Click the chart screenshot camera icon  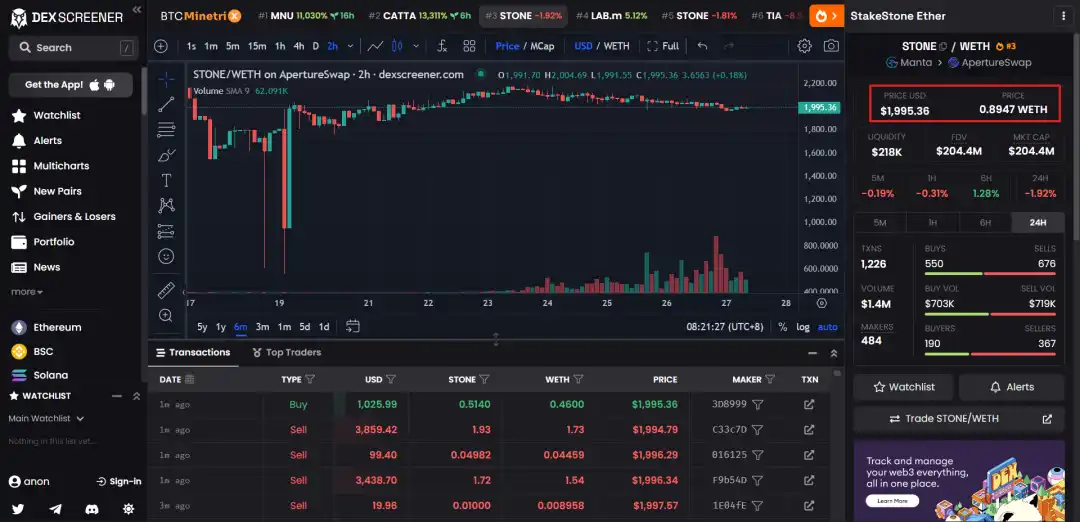[831, 46]
